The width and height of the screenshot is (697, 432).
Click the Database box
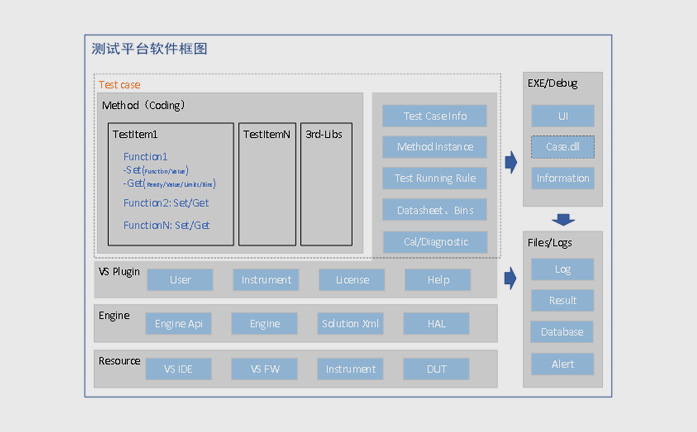562,332
